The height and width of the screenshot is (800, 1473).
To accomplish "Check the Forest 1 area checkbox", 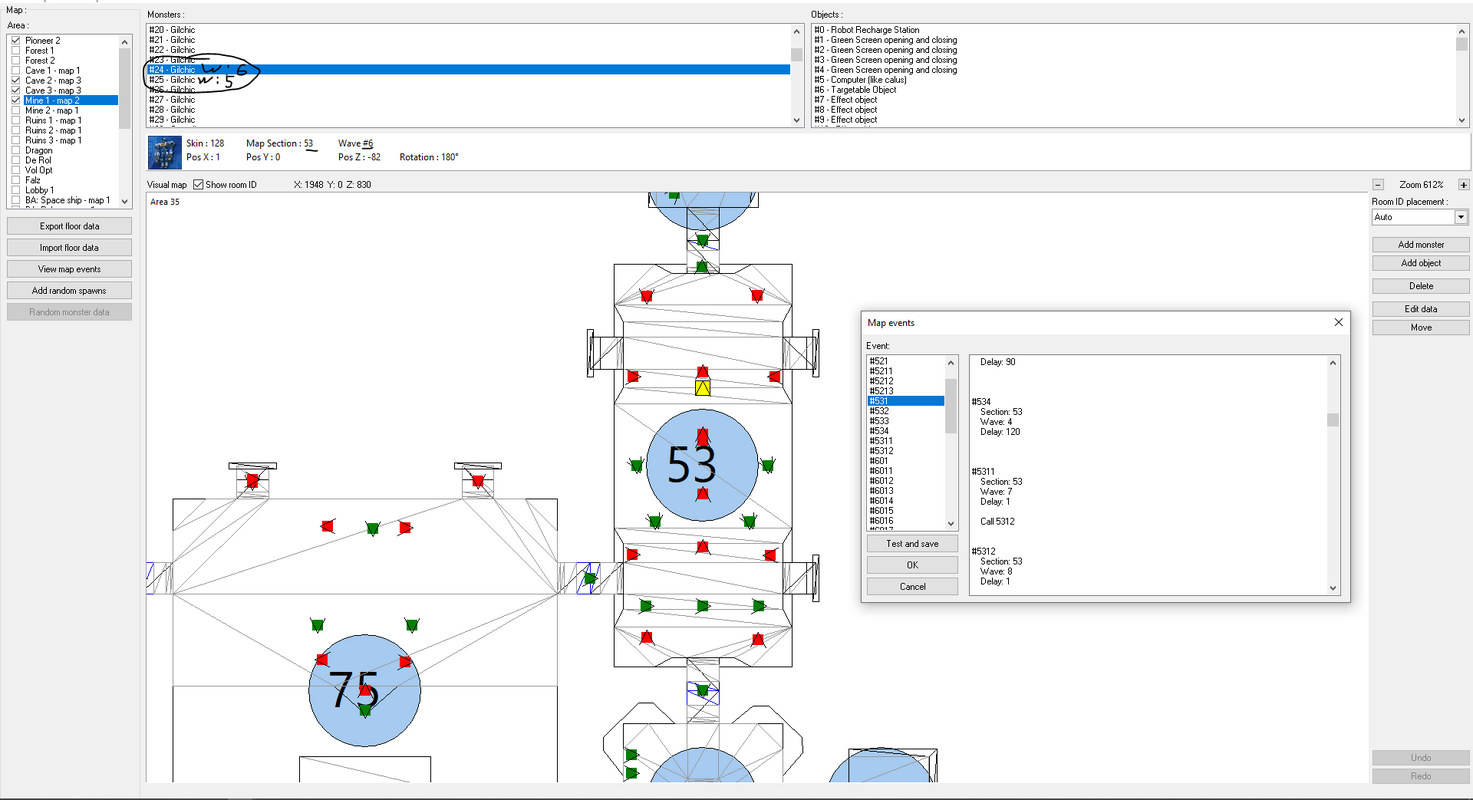I will click(15, 50).
